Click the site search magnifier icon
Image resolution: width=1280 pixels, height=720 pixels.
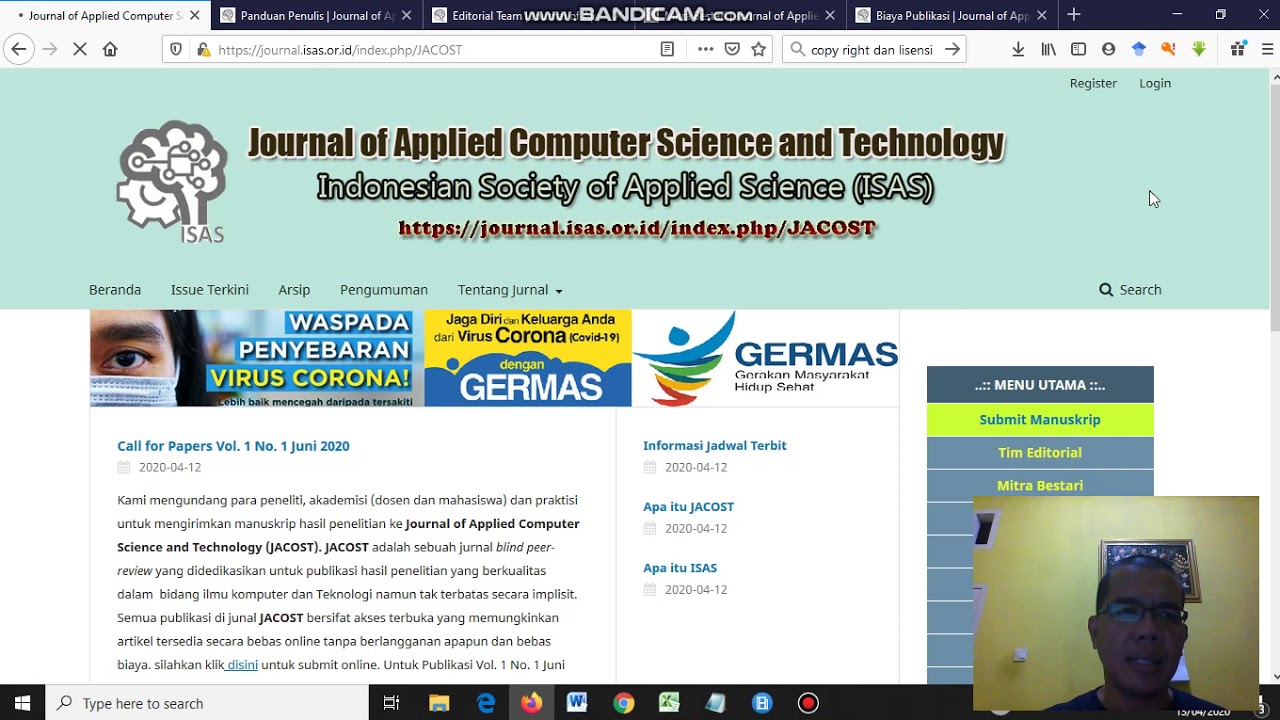click(1106, 290)
